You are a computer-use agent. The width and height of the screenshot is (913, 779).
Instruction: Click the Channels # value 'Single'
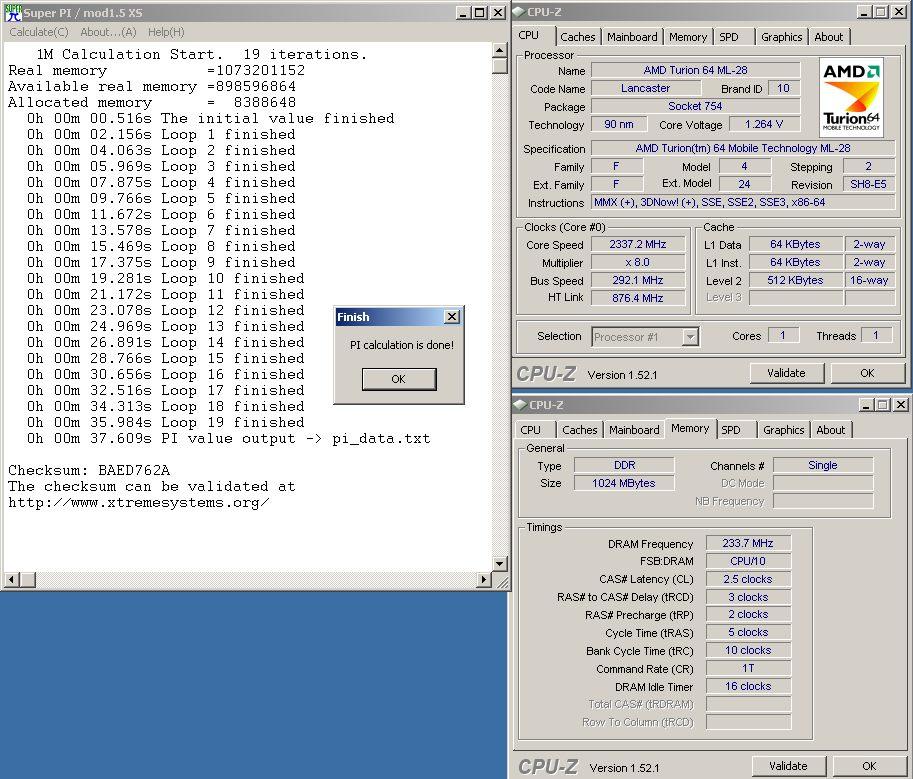(823, 465)
